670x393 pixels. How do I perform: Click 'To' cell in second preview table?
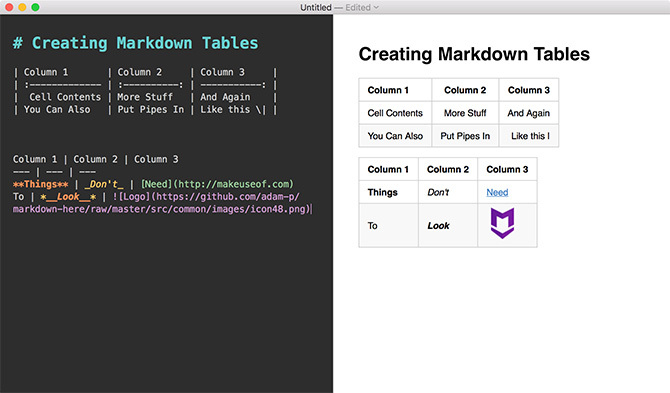388,226
